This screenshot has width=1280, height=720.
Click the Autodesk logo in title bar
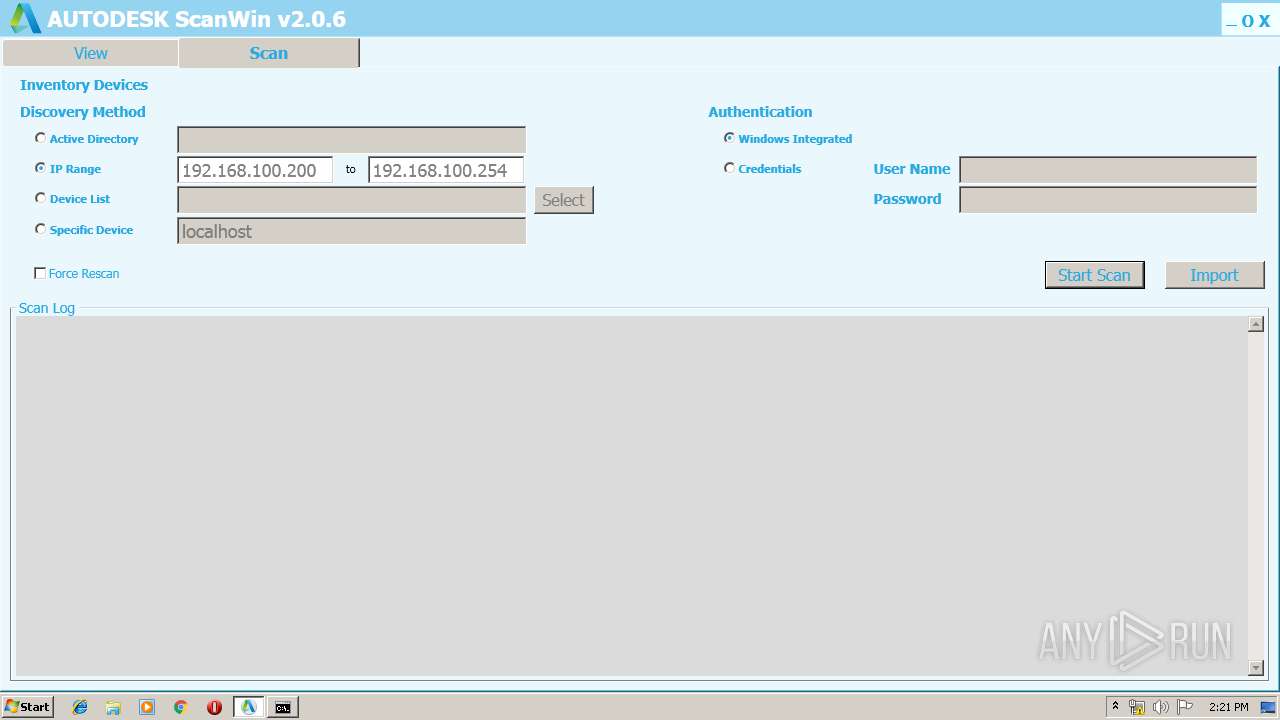[25, 18]
